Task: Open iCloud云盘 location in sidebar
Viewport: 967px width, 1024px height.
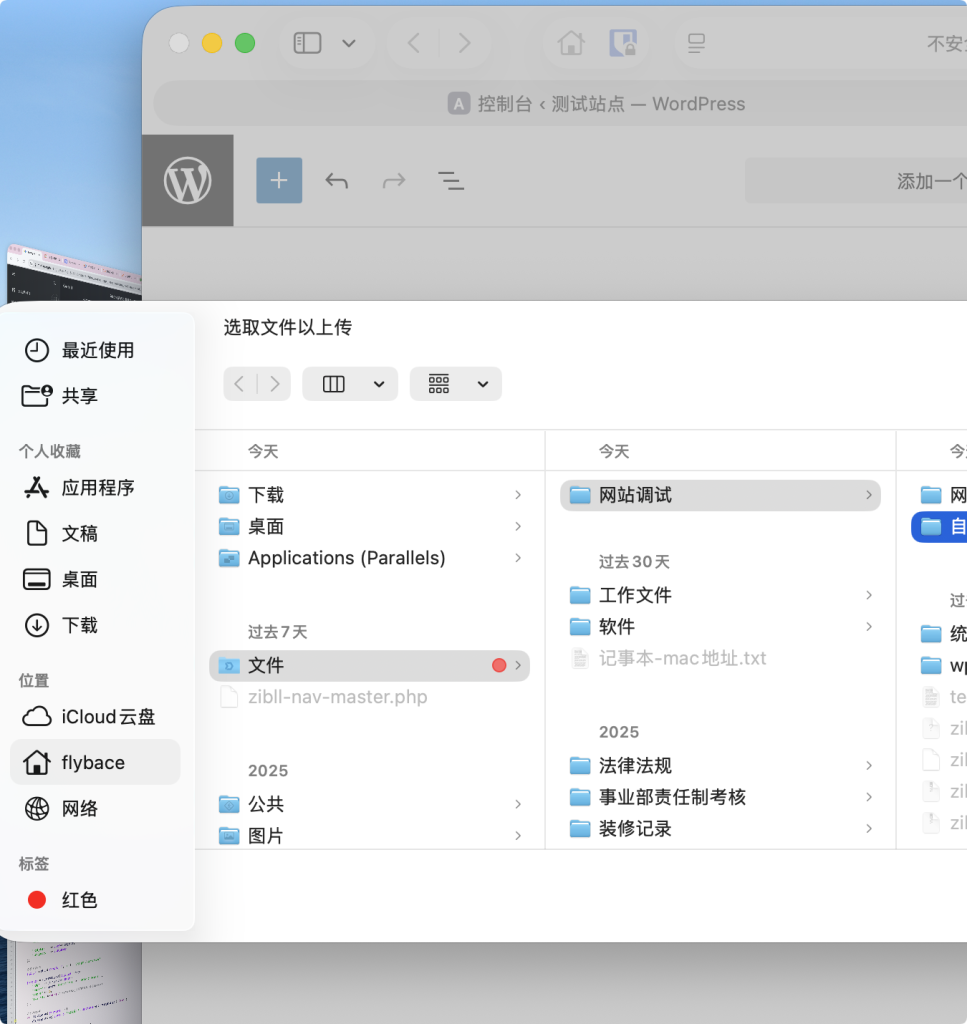Action: click(107, 717)
